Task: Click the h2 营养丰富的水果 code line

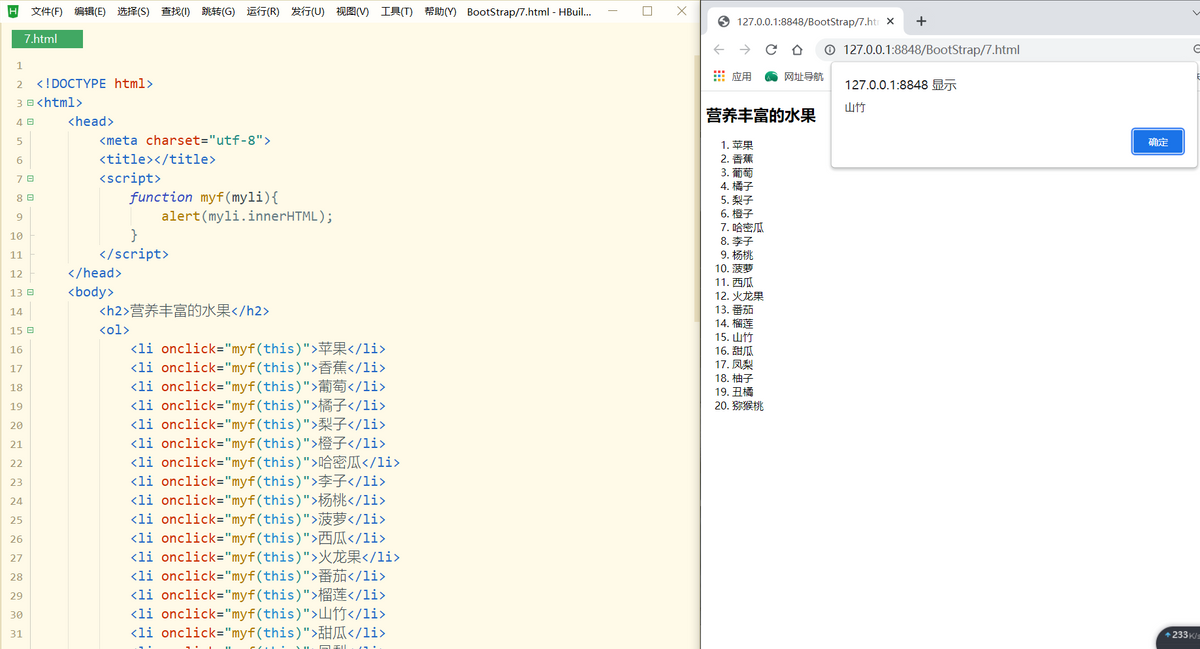Action: pos(184,311)
